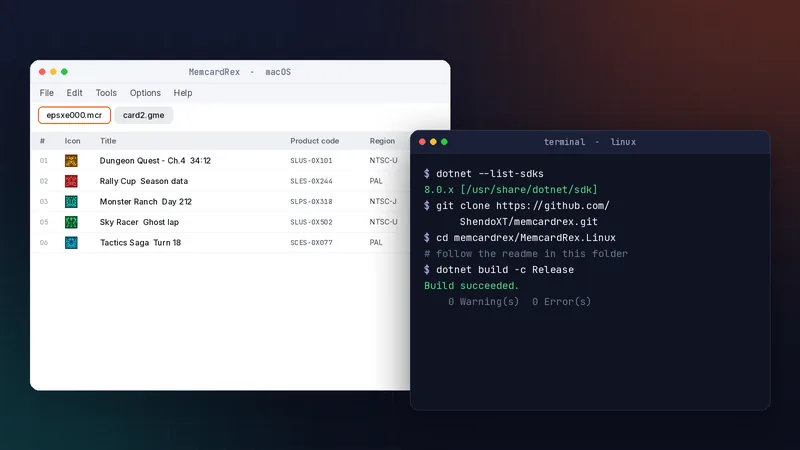The width and height of the screenshot is (800, 450).
Task: Click product code SLES-0X244
Action: [311, 181]
